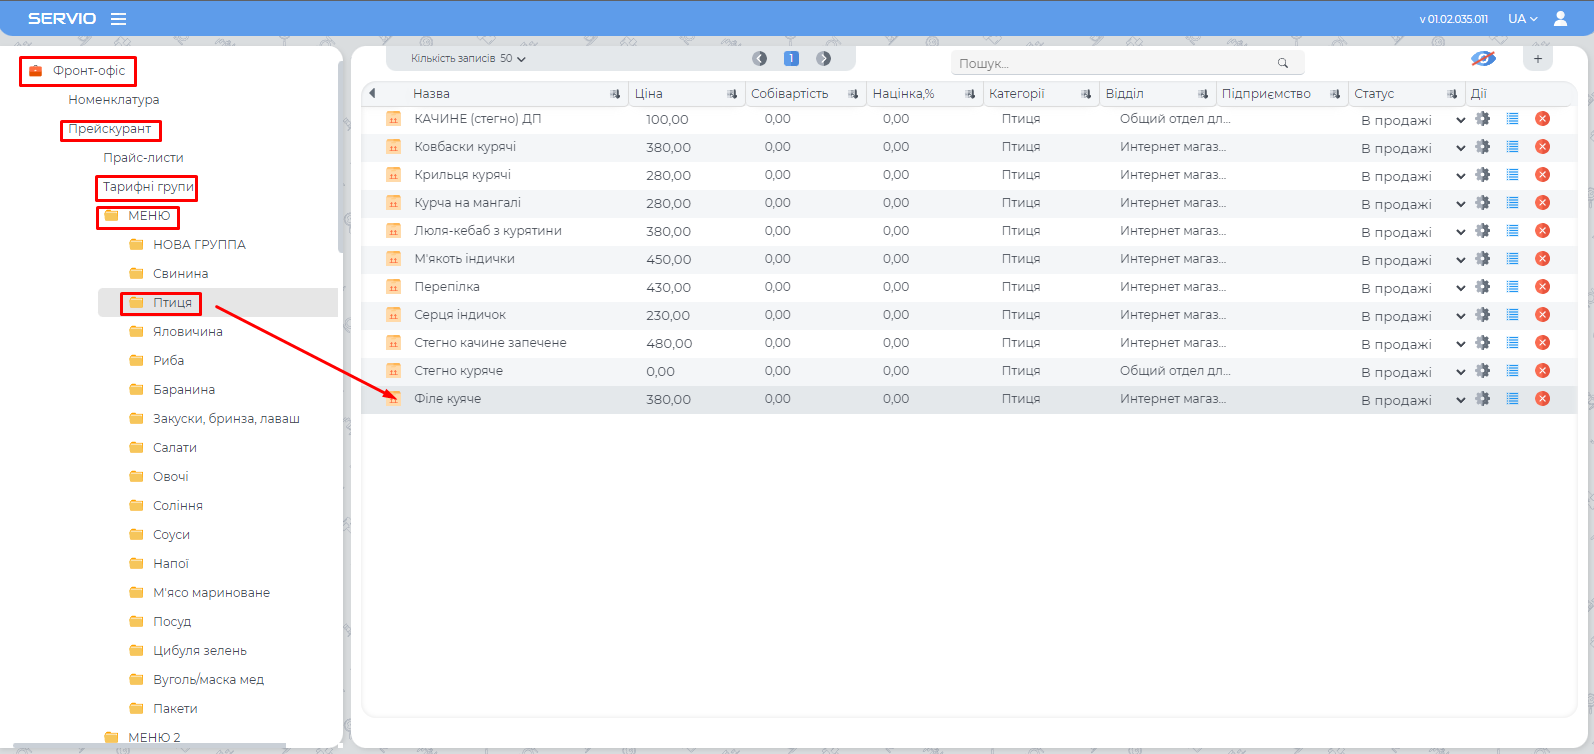Open the Кількість записів 50 dropdown
Viewport: 1594px width, 754px height.
tap(468, 59)
